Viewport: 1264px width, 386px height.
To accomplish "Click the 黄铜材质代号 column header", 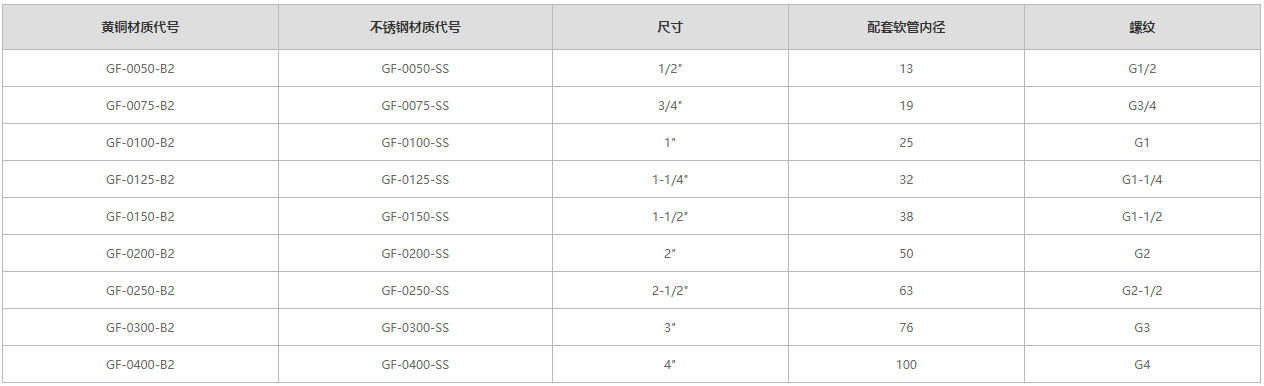I will (140, 28).
